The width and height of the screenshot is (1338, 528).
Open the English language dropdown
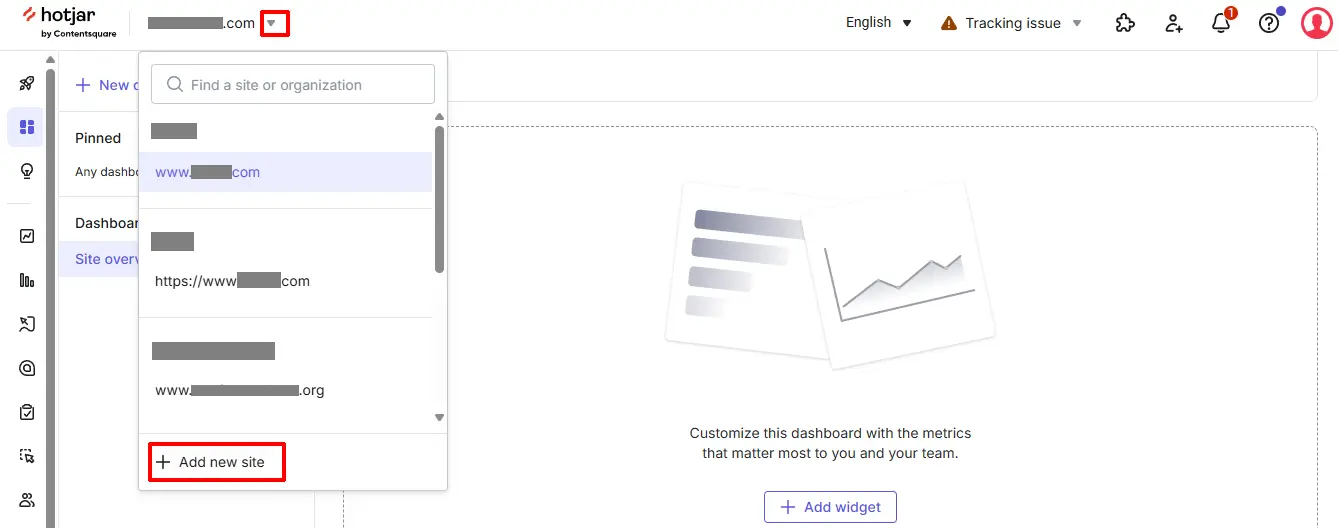tap(879, 23)
